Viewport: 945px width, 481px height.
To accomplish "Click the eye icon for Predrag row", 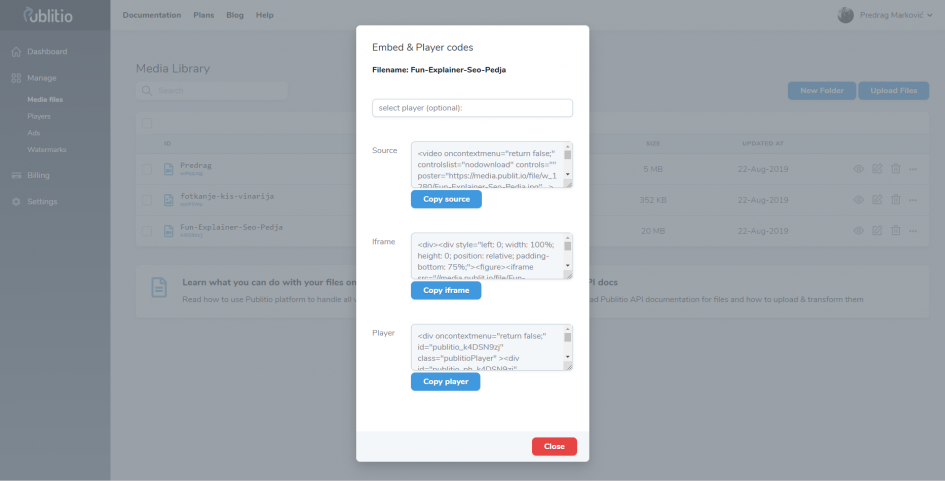I will coord(859,169).
